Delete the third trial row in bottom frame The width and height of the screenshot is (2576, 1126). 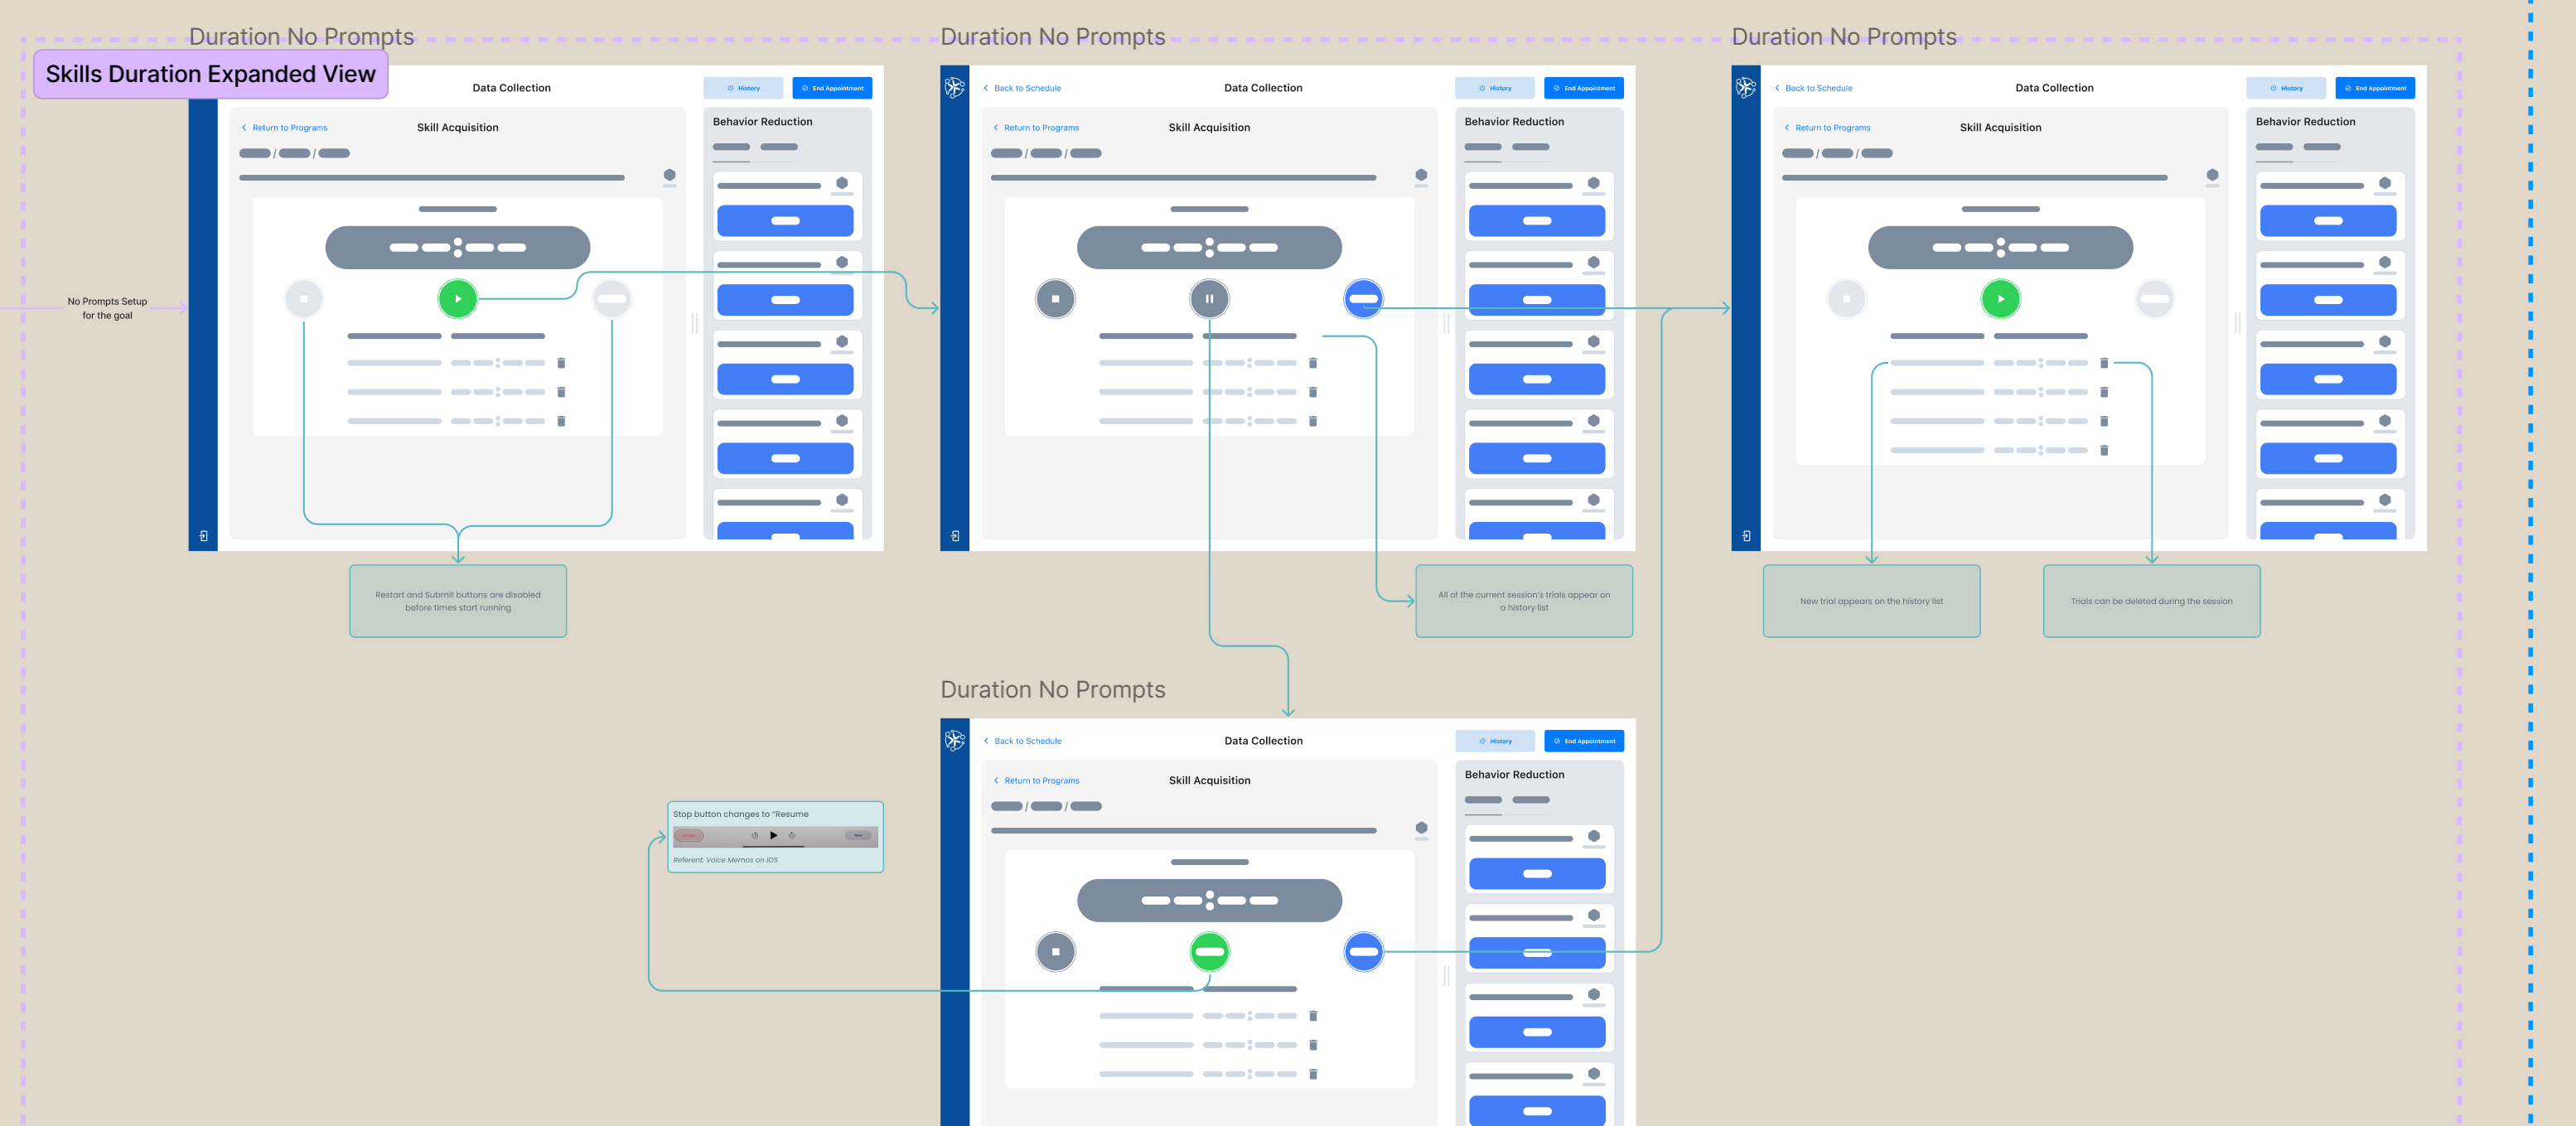[x=1313, y=1074]
